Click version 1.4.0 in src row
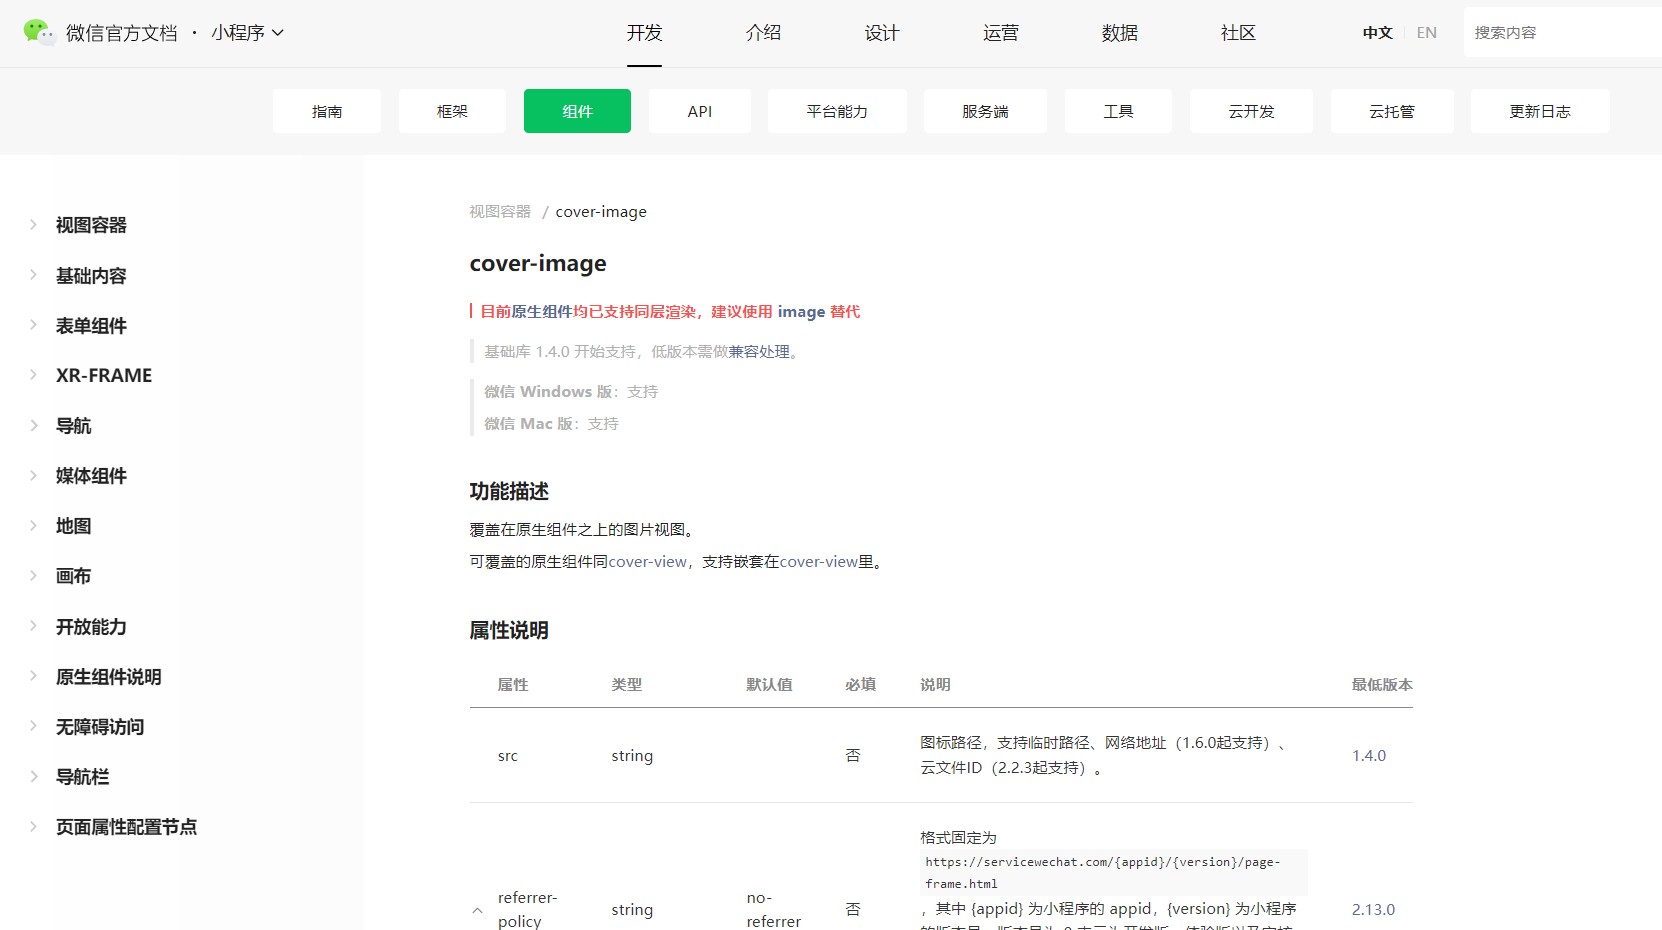1662x930 pixels. (1369, 756)
